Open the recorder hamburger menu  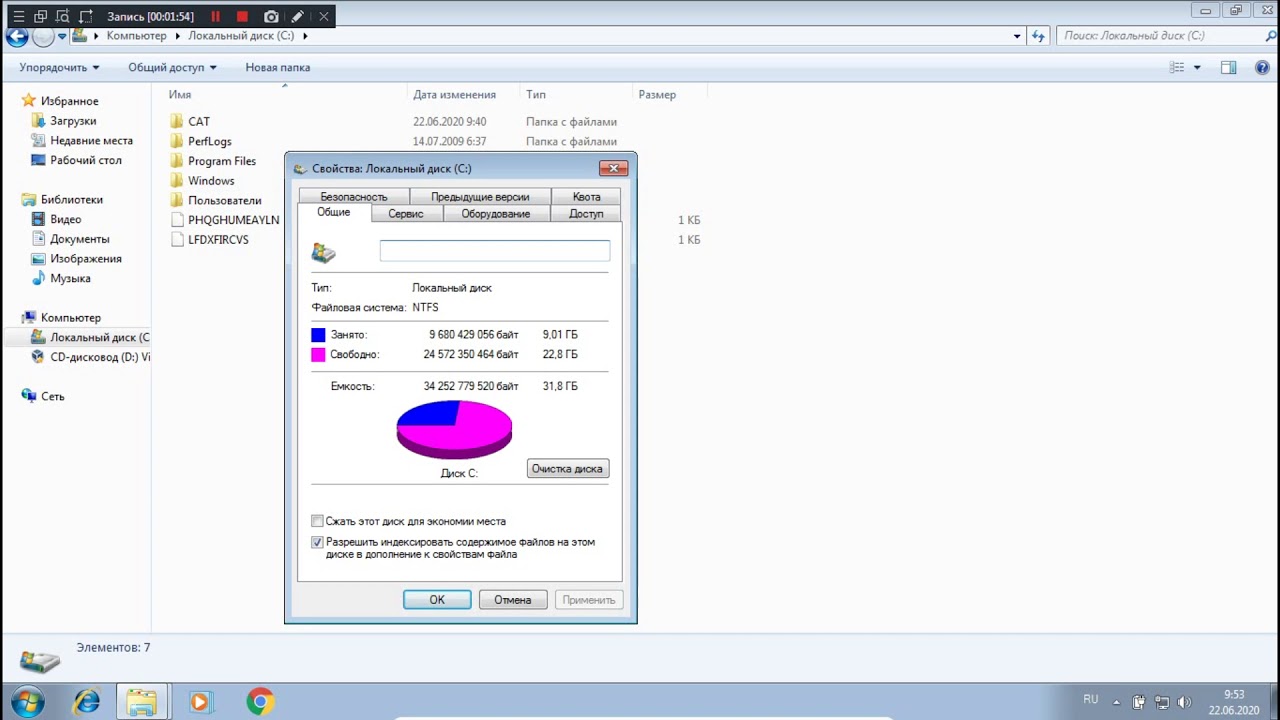[x=18, y=16]
